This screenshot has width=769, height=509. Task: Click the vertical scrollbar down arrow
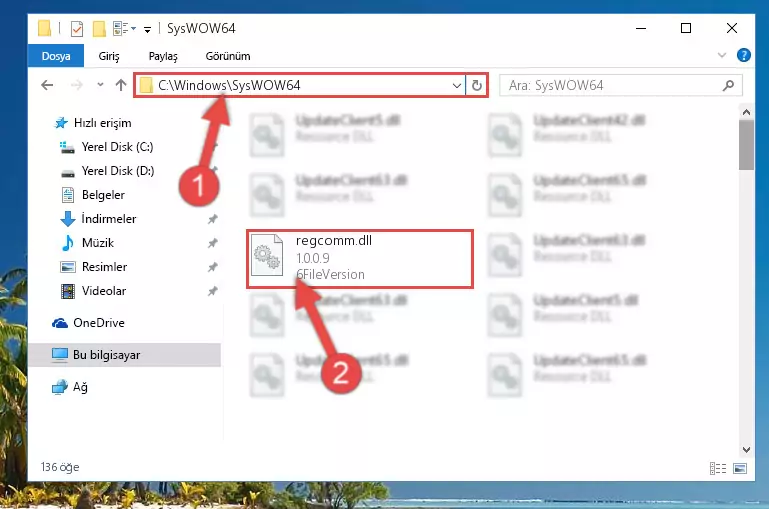coord(746,450)
